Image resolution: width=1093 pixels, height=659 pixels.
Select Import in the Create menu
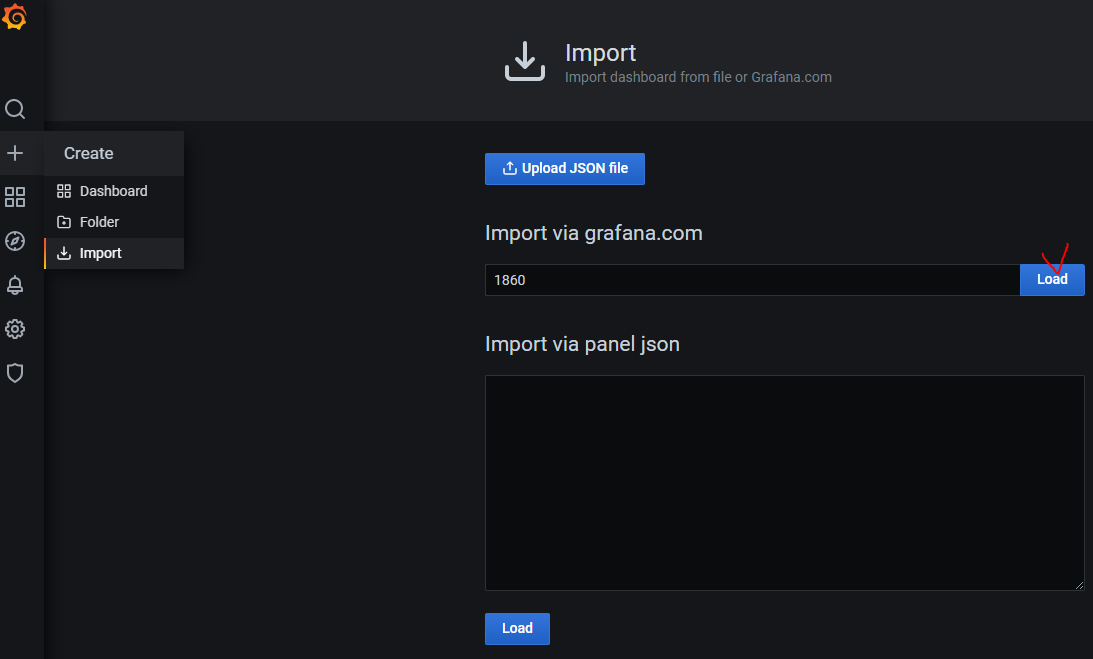(x=114, y=253)
